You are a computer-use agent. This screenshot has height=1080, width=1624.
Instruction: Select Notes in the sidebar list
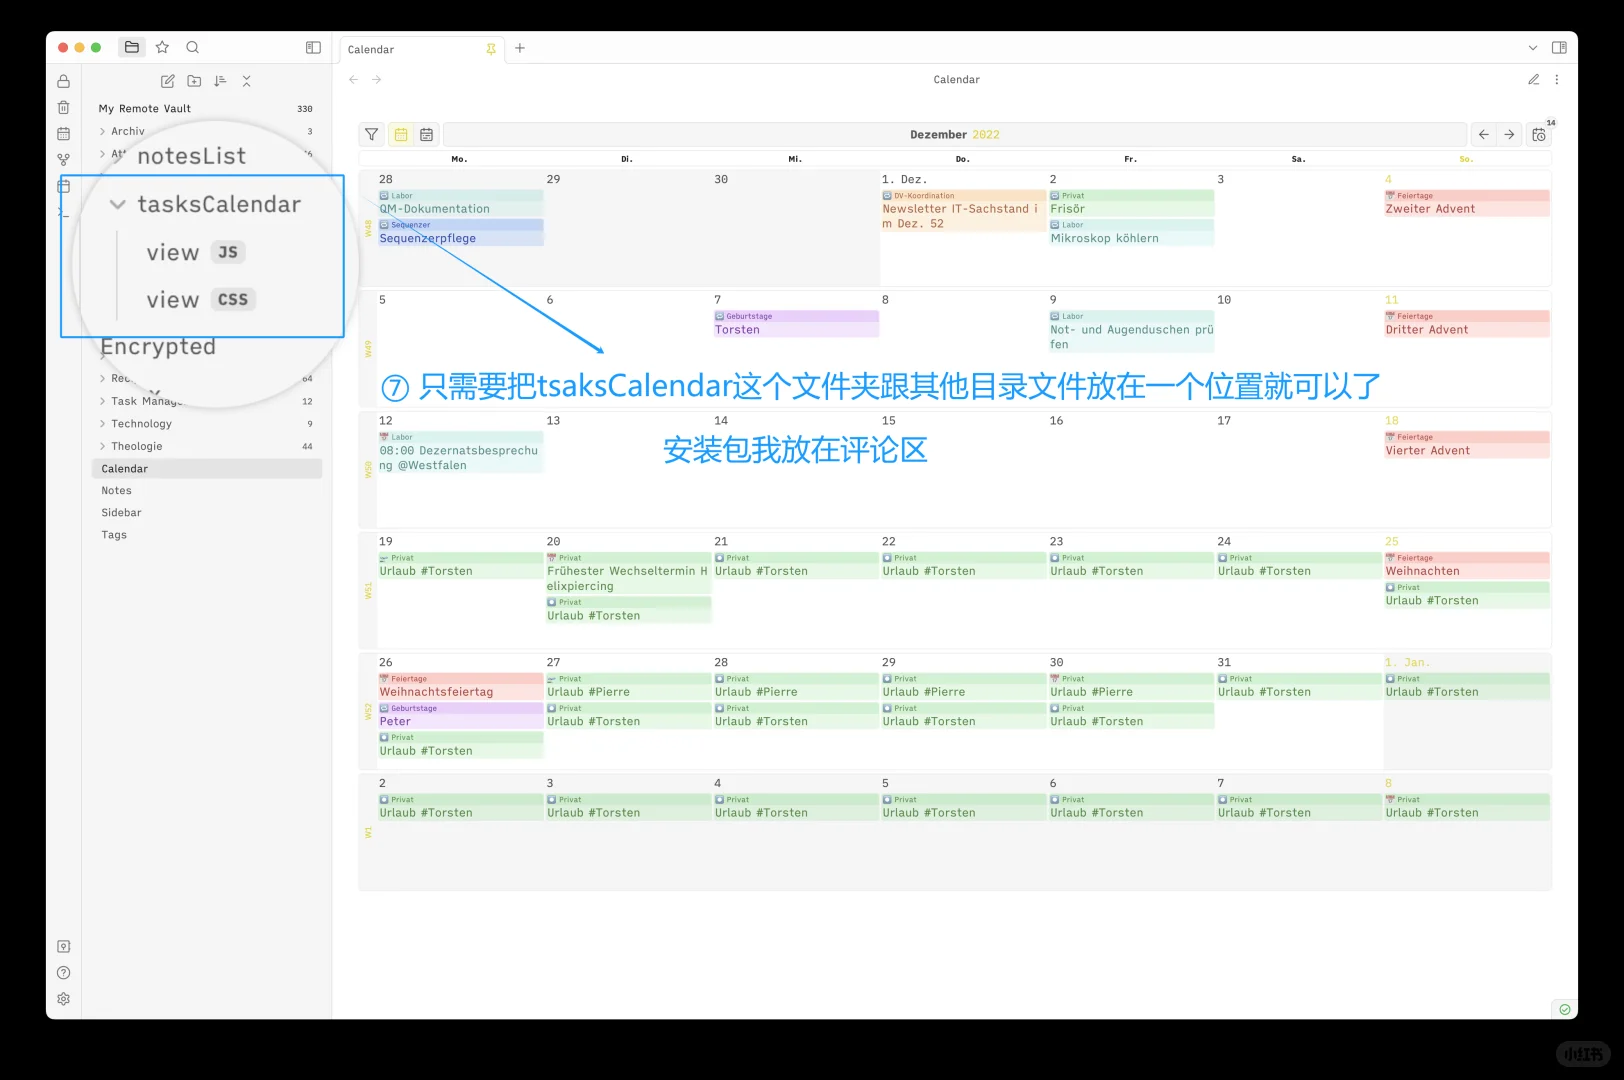pyautogui.click(x=116, y=490)
